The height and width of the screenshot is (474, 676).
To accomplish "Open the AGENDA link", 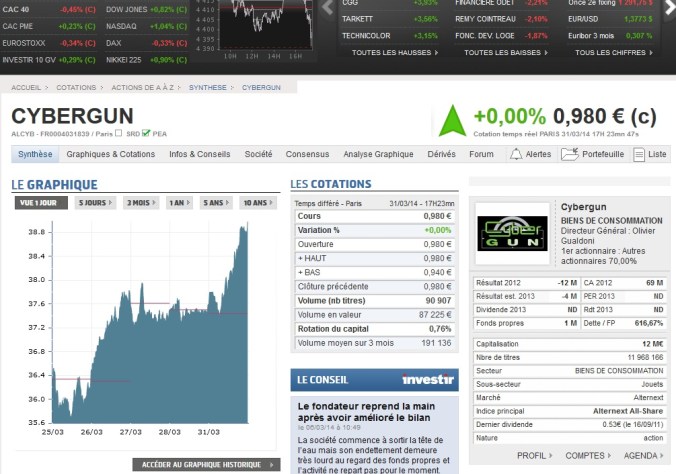I will coord(643,455).
